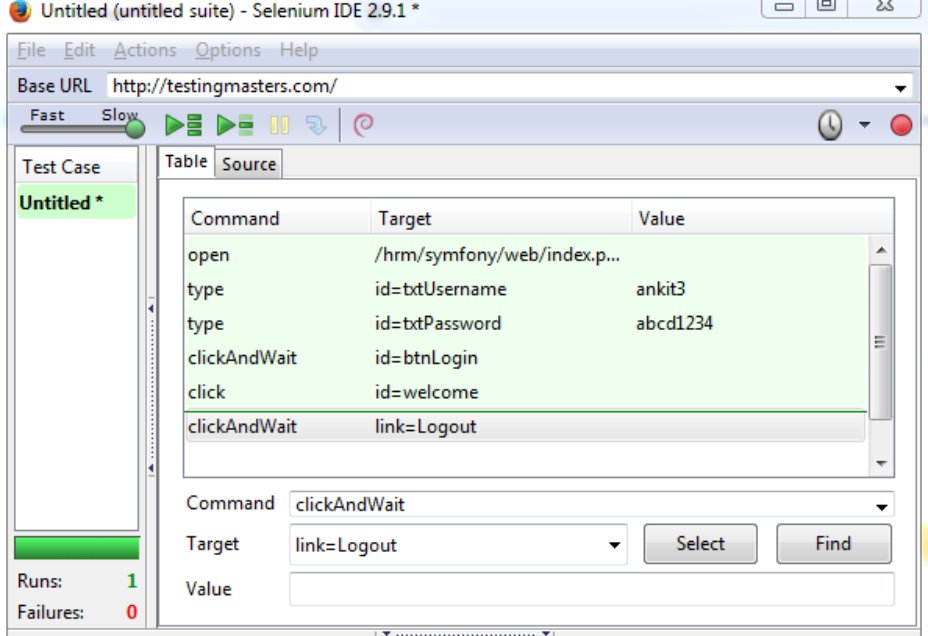This screenshot has width=928, height=636.
Task: Open the Command combo box dropdown
Action: (x=881, y=506)
